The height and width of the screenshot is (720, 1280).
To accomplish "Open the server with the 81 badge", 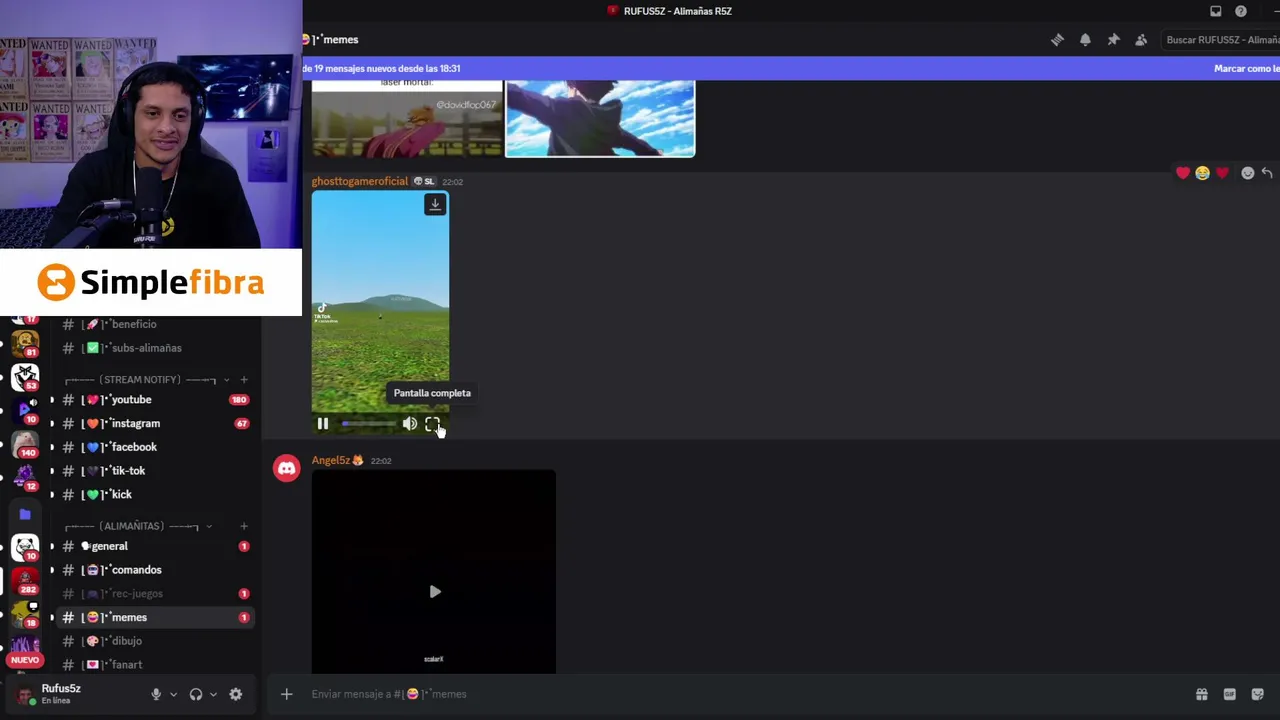I will click(25, 343).
